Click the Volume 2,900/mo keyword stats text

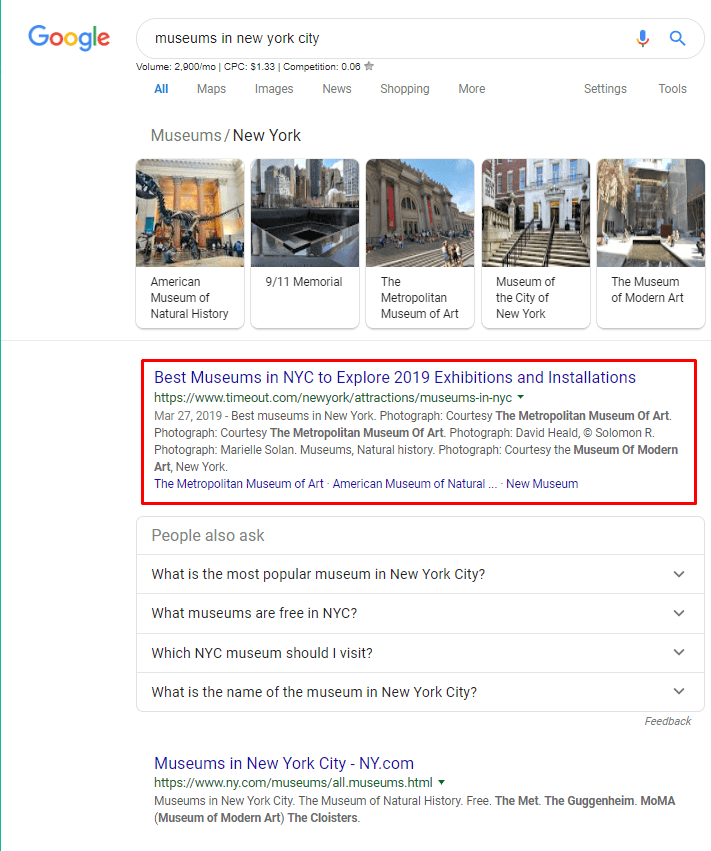pos(176,67)
